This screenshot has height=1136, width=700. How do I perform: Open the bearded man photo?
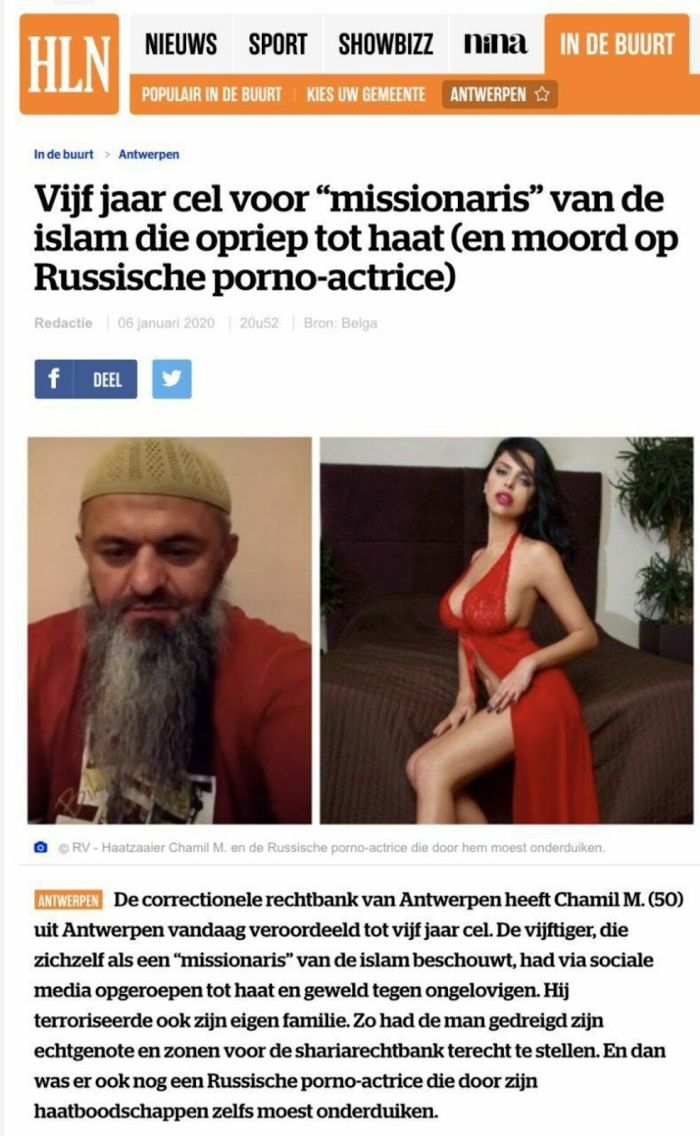pyautogui.click(x=170, y=630)
